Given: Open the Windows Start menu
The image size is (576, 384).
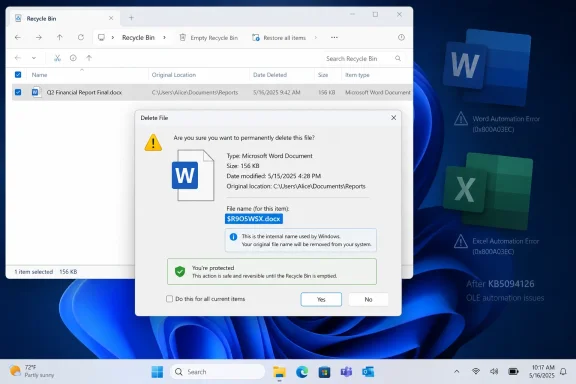Looking at the screenshot, I should (157, 372).
